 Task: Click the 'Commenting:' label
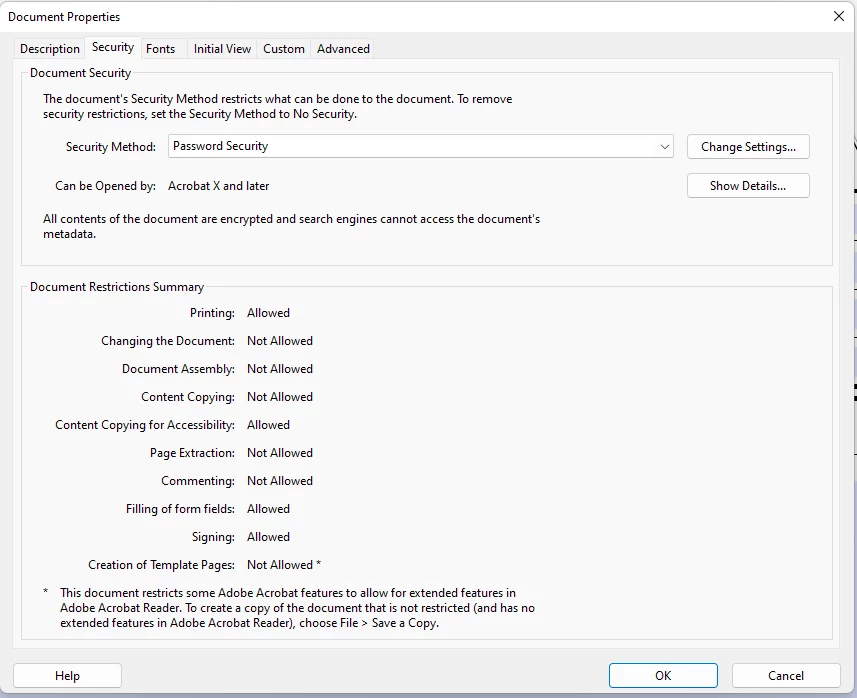pos(198,480)
